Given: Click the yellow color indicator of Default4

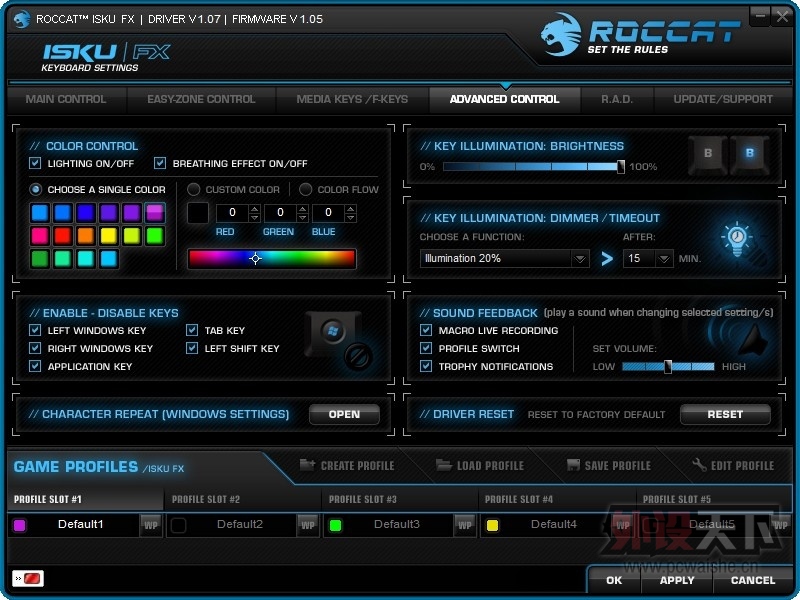Looking at the screenshot, I should (492, 526).
